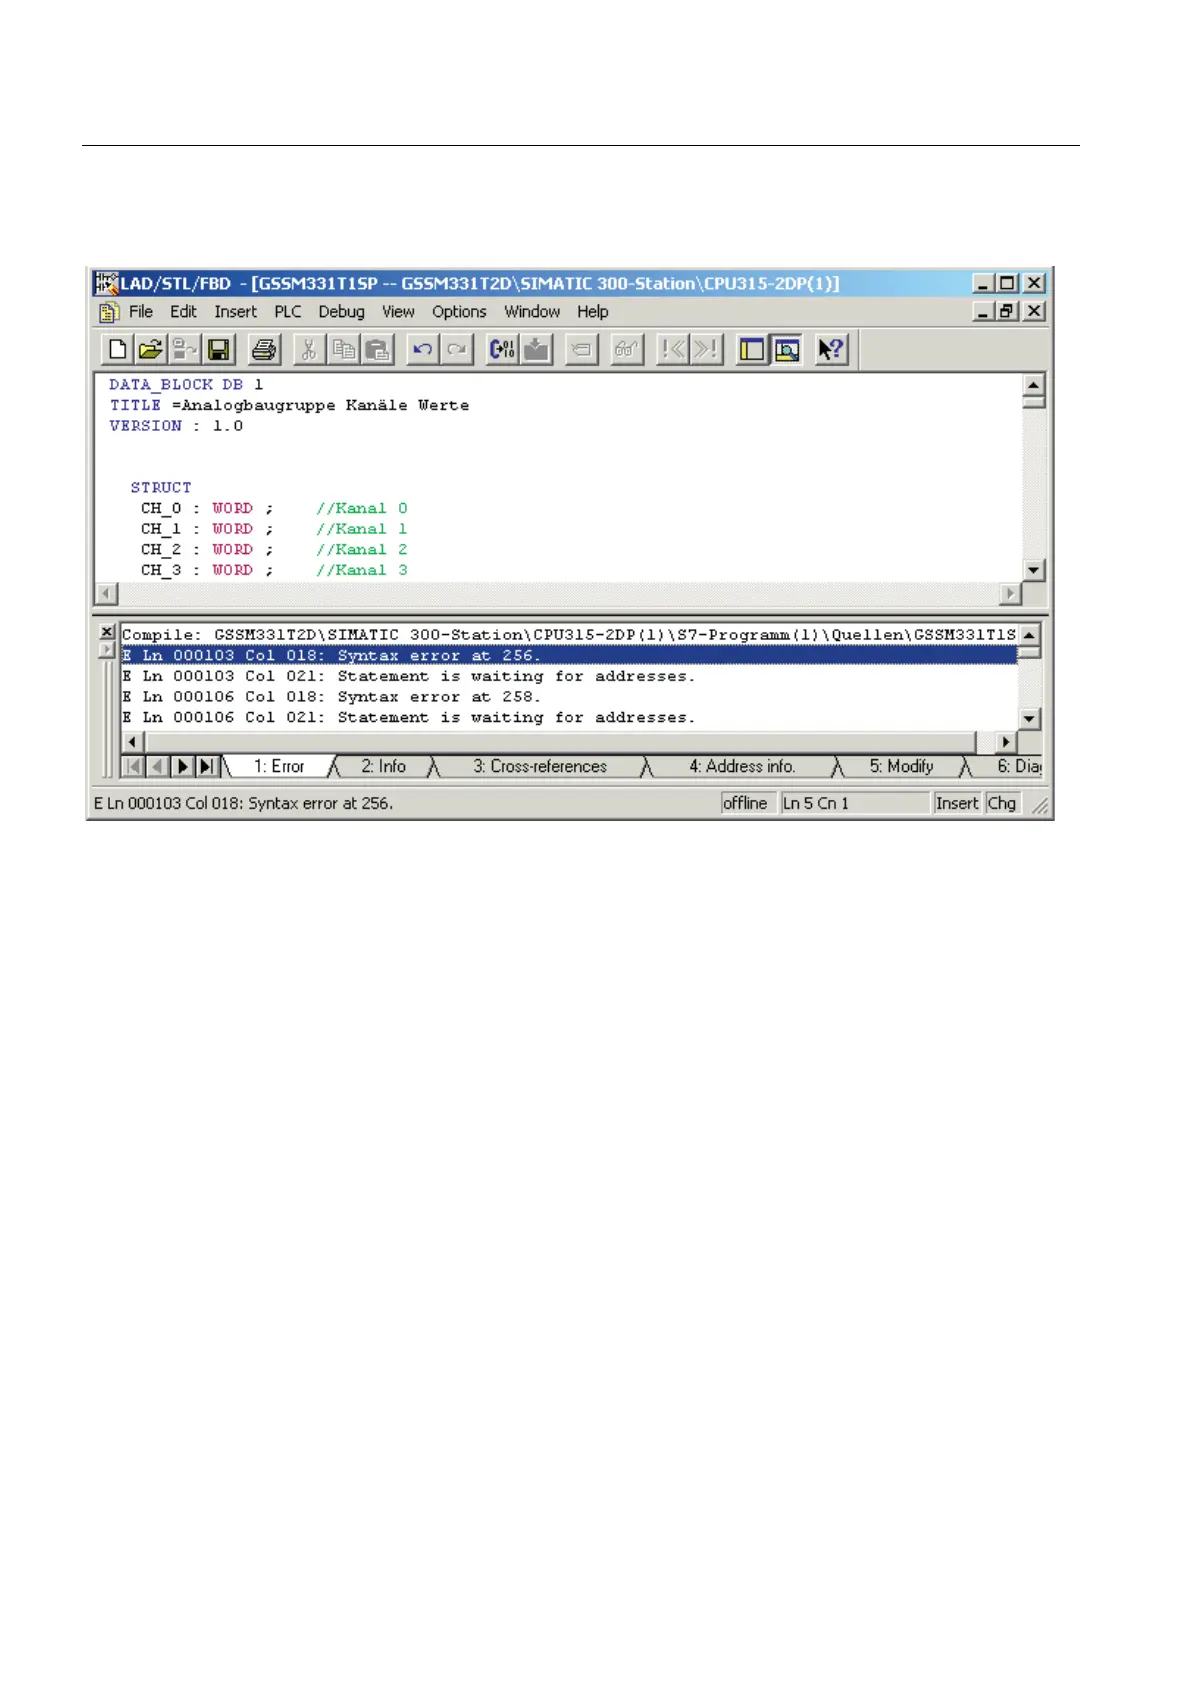1190x1684 pixels.
Task: Switch to the partially visible 6: Diag tab
Action: (x=1018, y=767)
